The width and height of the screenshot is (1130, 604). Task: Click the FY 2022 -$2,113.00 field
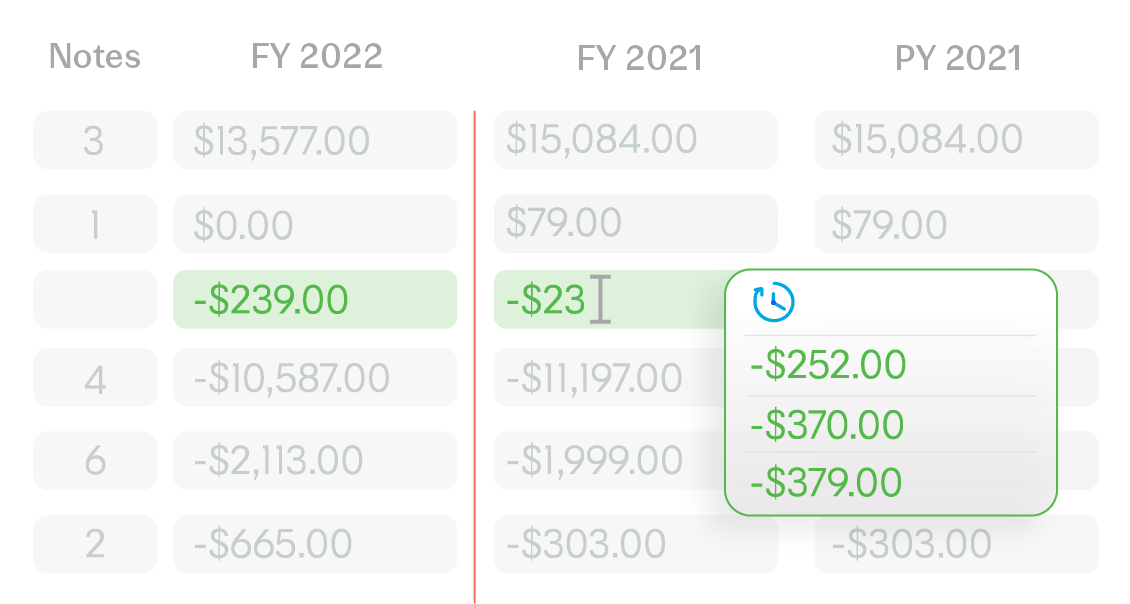(315, 460)
